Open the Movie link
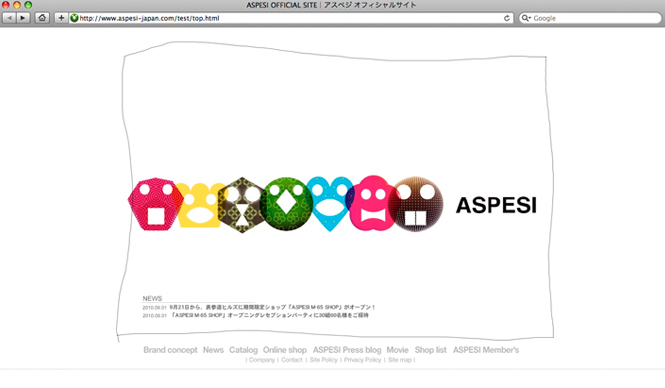This screenshot has width=665, height=388. [397, 350]
